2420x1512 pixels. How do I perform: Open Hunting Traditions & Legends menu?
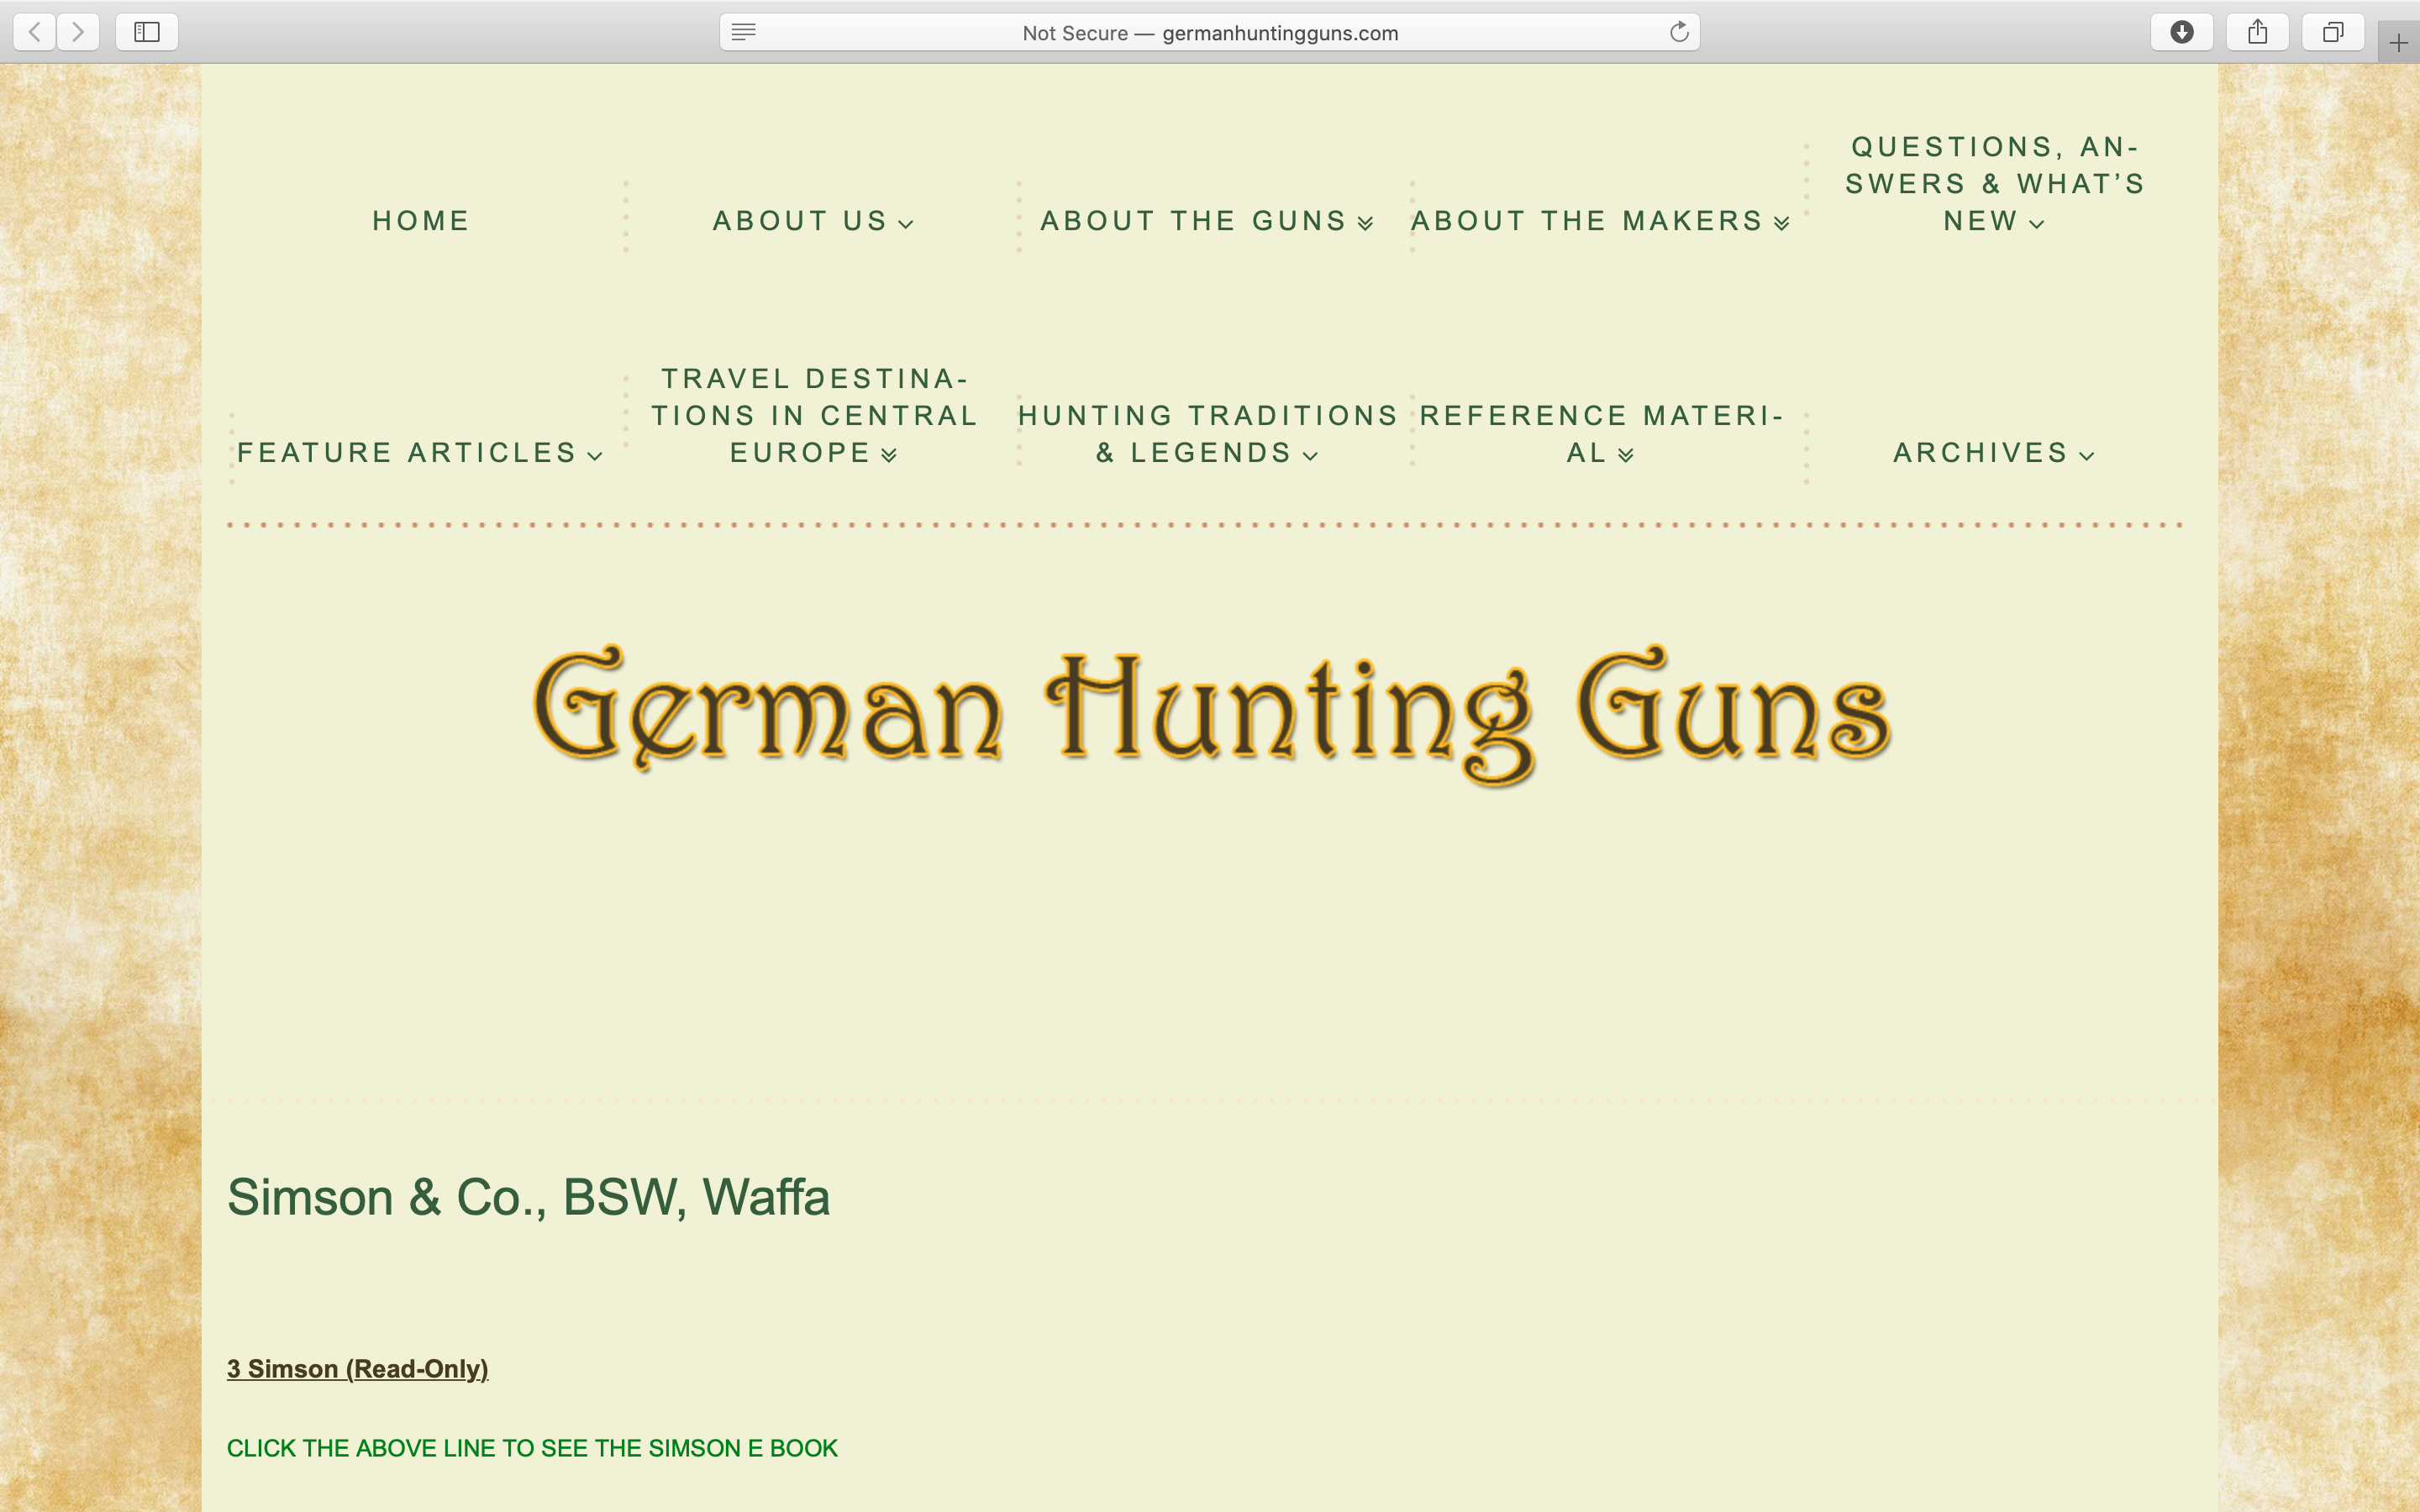coord(1207,434)
